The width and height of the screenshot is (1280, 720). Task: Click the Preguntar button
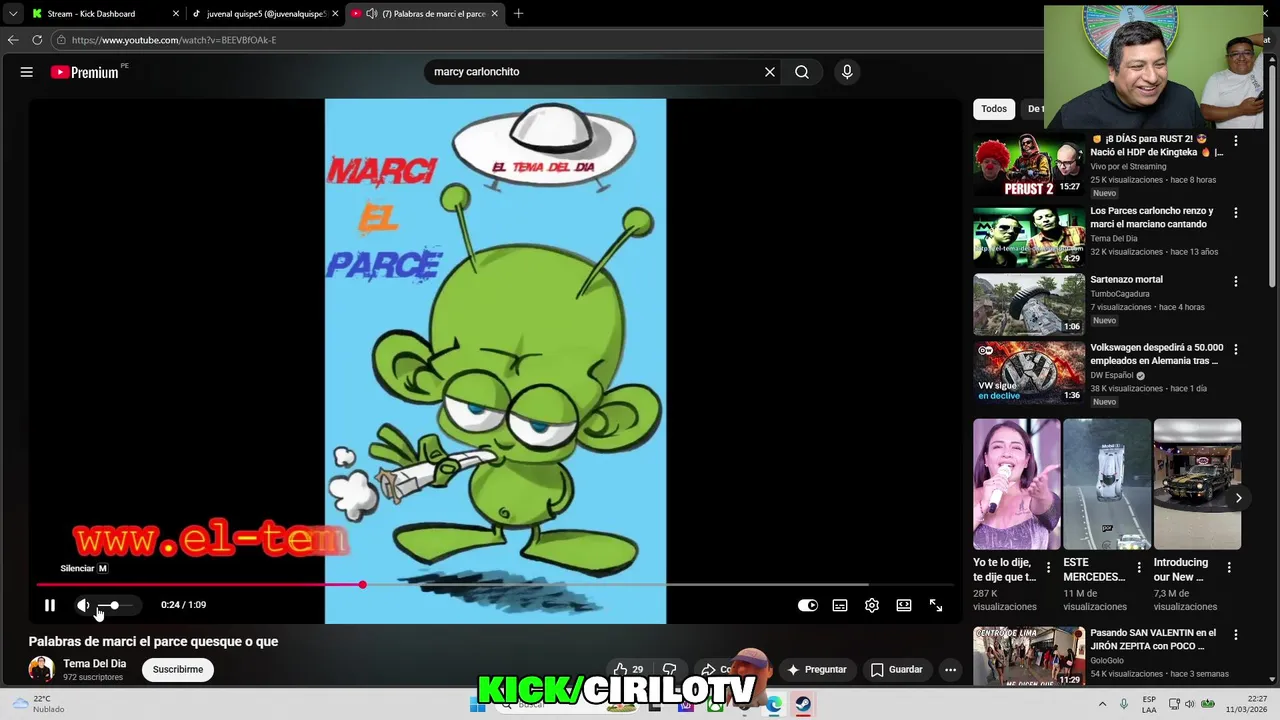tap(817, 670)
